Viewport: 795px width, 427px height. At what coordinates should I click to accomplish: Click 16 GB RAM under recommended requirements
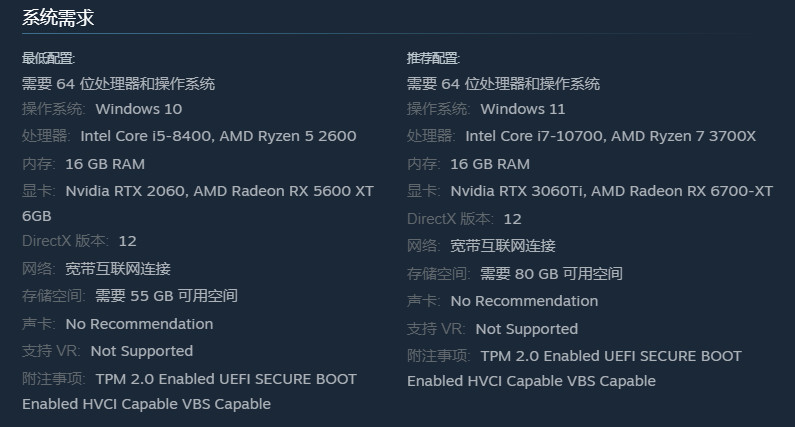(490, 164)
